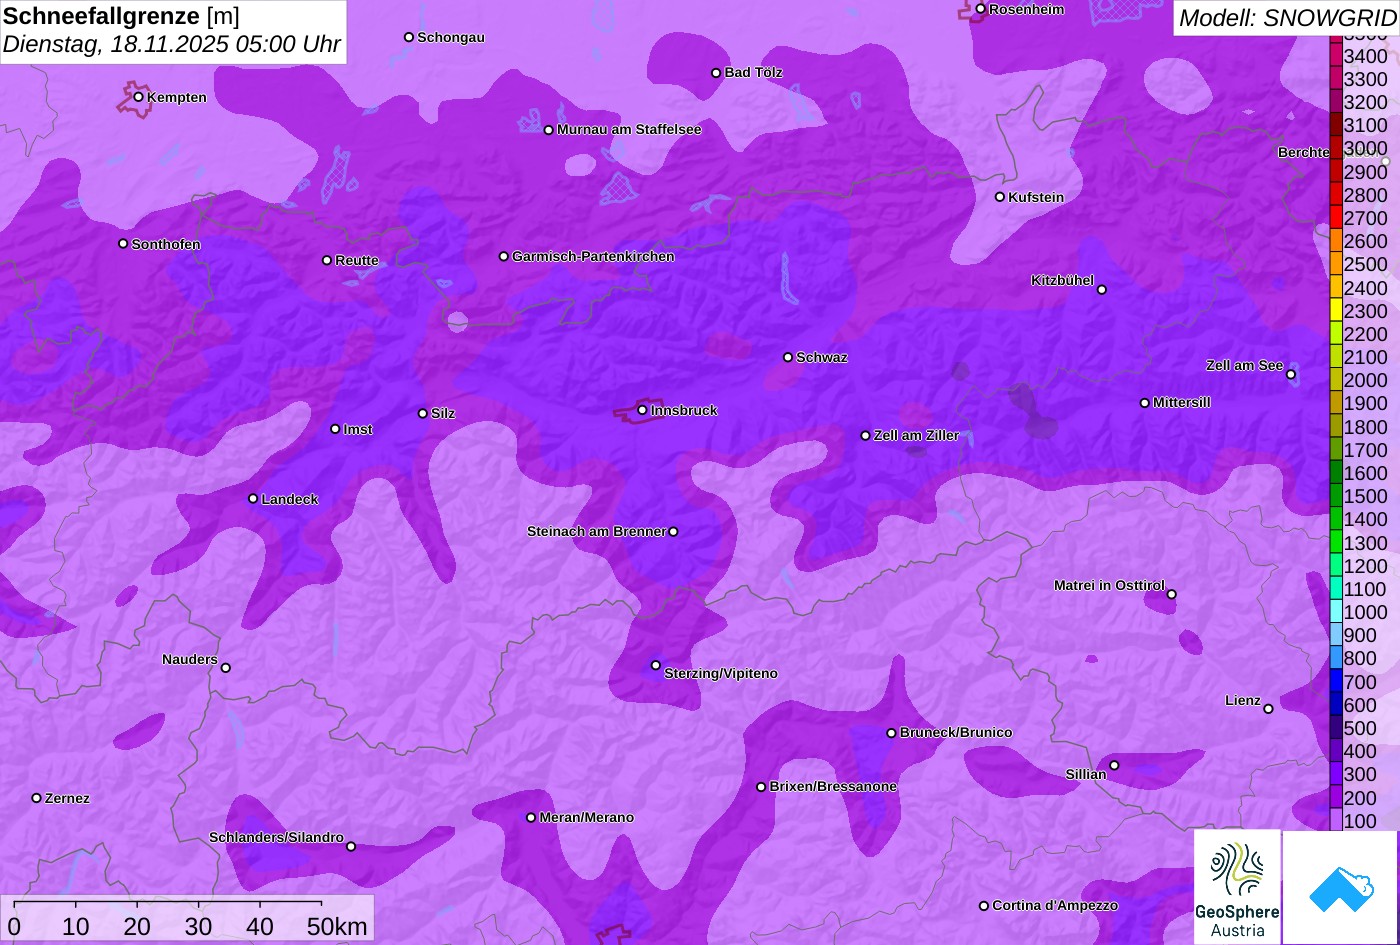This screenshot has width=1400, height=945.
Task: Select the "Murnau am Staffelsee" label
Action: (x=629, y=129)
